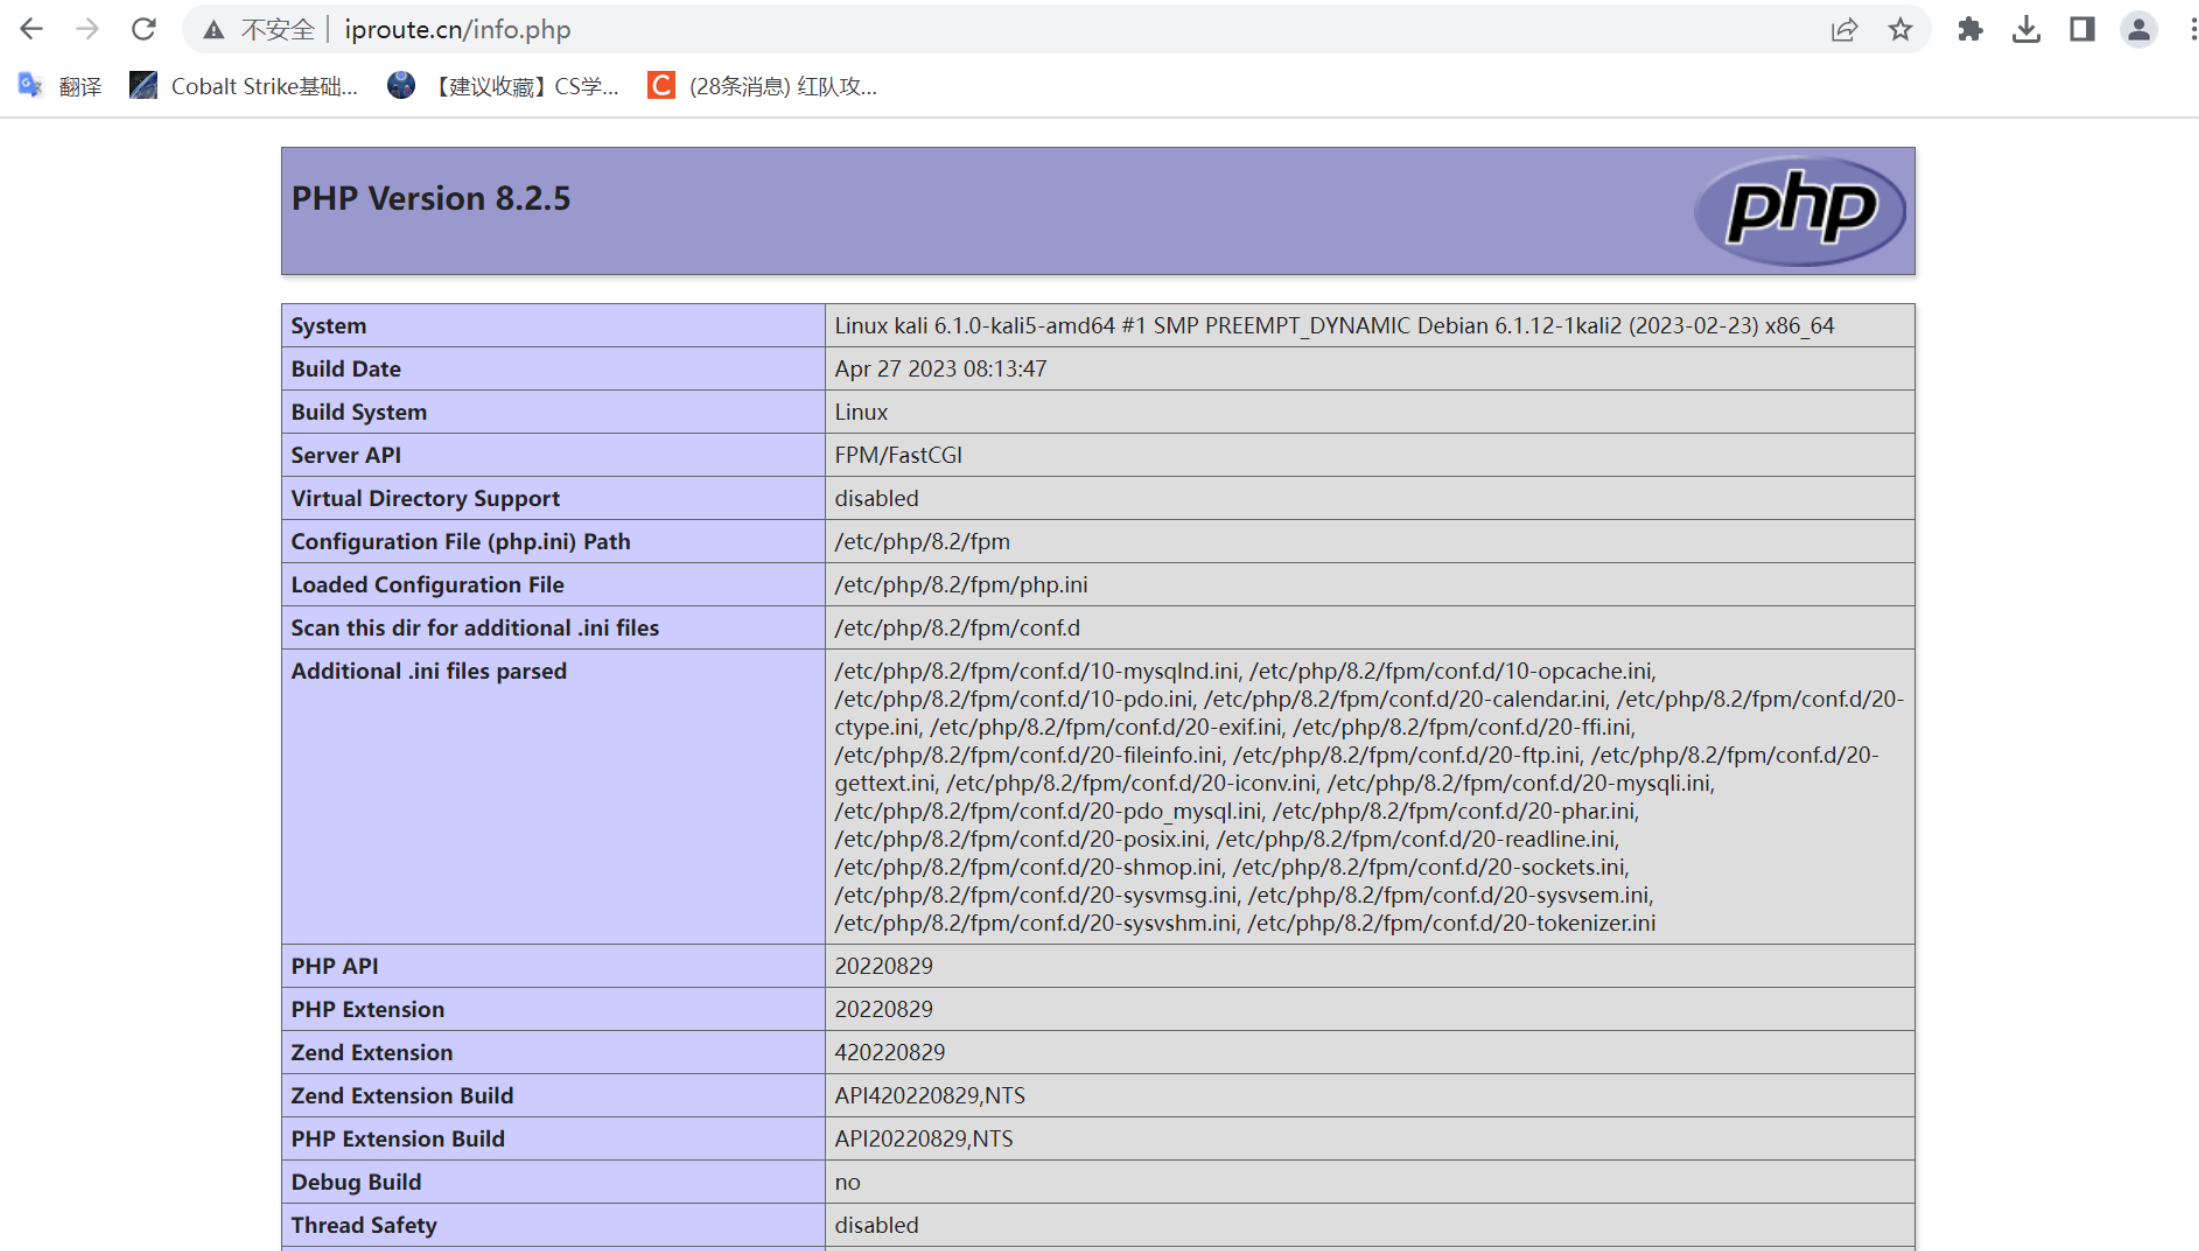This screenshot has width=2199, height=1251.
Task: Click the address bar URL iproute.cn/info.php
Action: [x=457, y=30]
